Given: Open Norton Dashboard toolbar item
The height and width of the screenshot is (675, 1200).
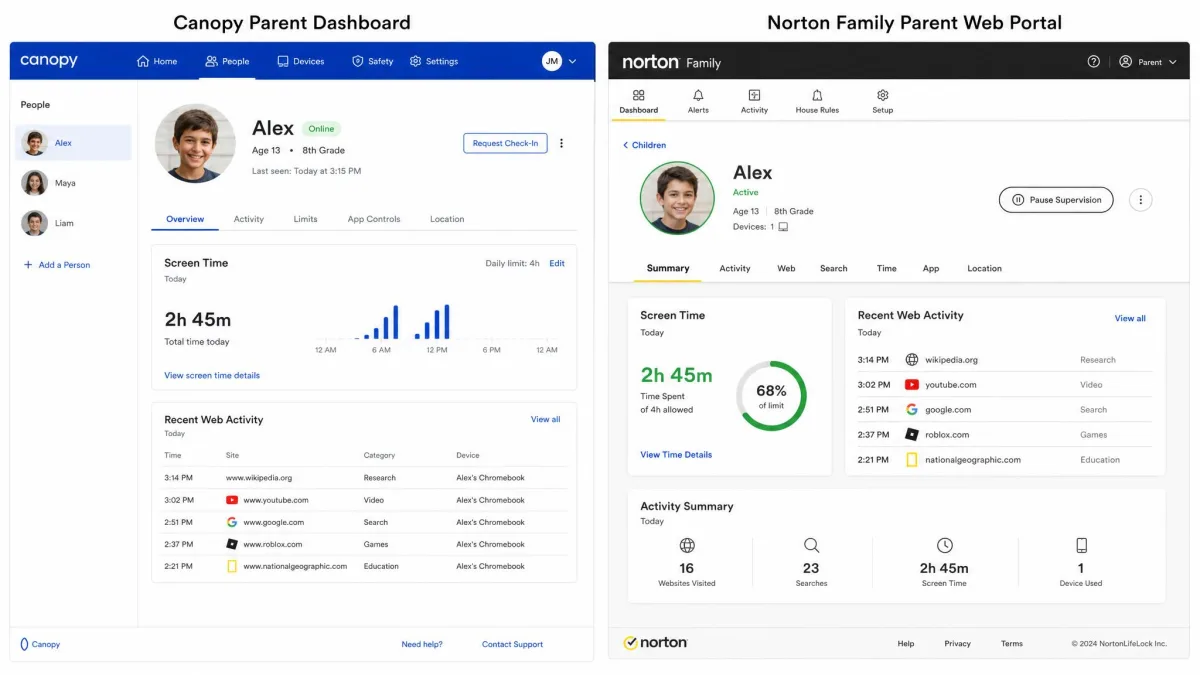Looking at the screenshot, I should pyautogui.click(x=639, y=101).
